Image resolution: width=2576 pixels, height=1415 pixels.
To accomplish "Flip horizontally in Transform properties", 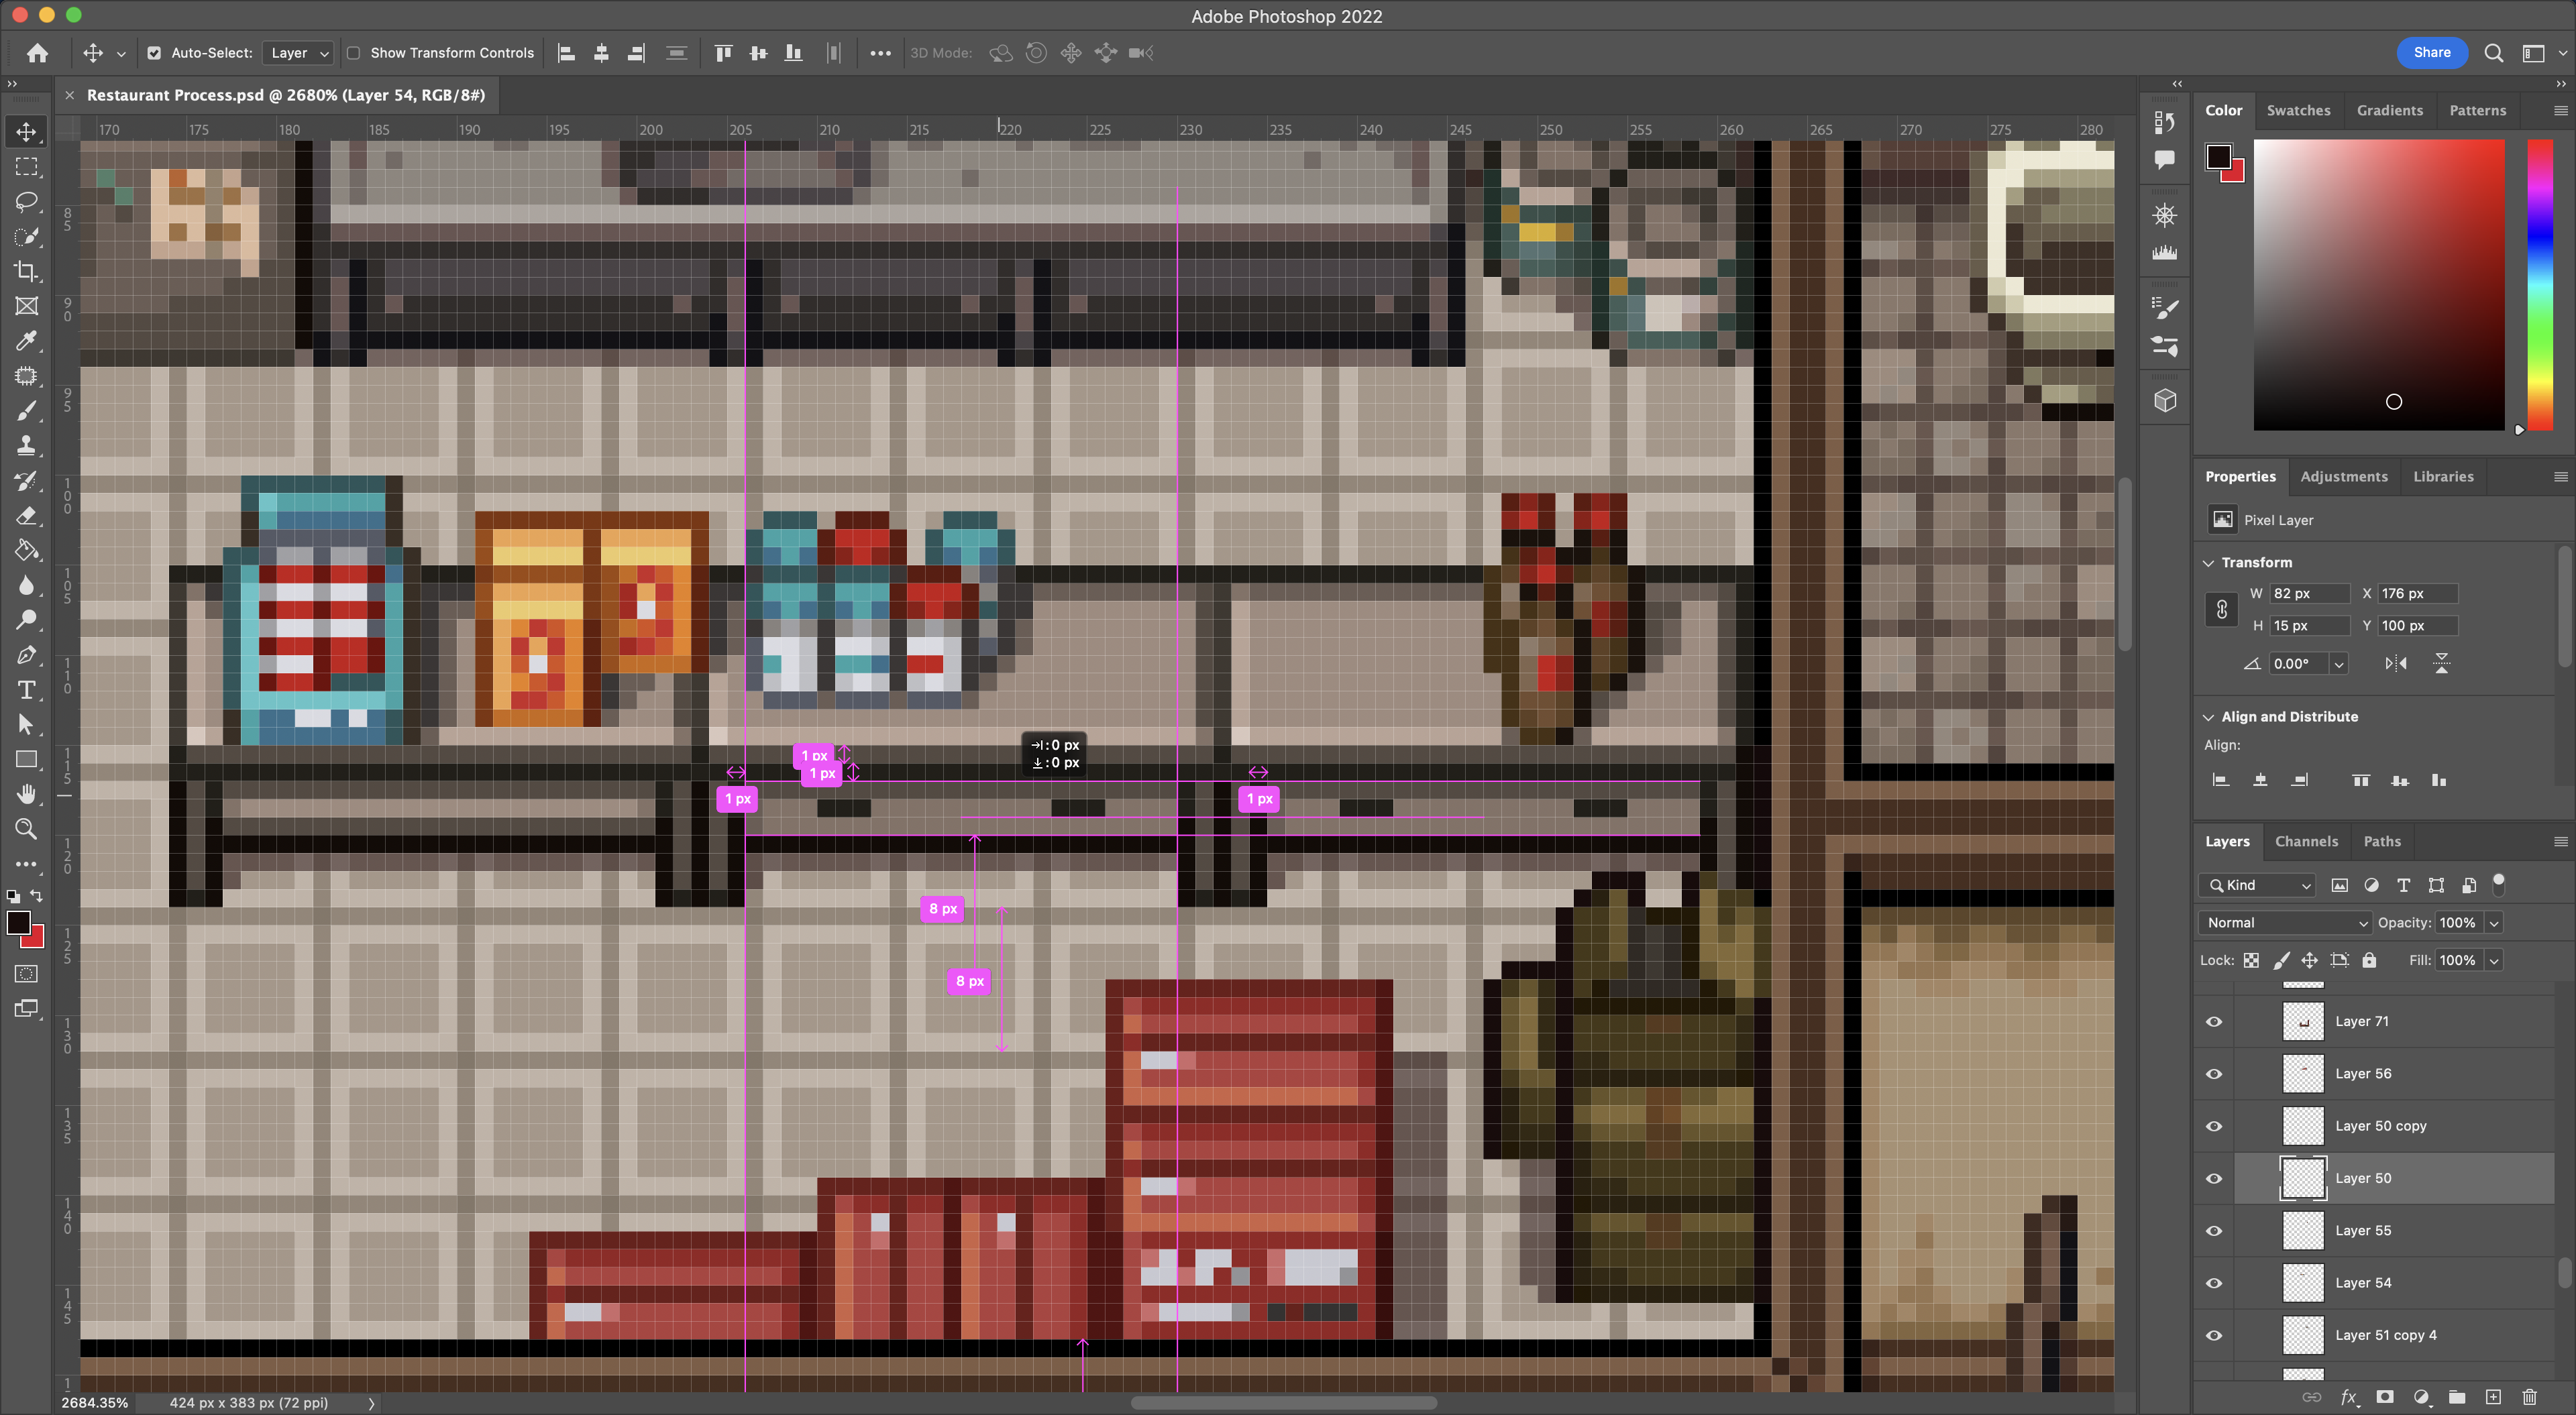I will [2396, 663].
